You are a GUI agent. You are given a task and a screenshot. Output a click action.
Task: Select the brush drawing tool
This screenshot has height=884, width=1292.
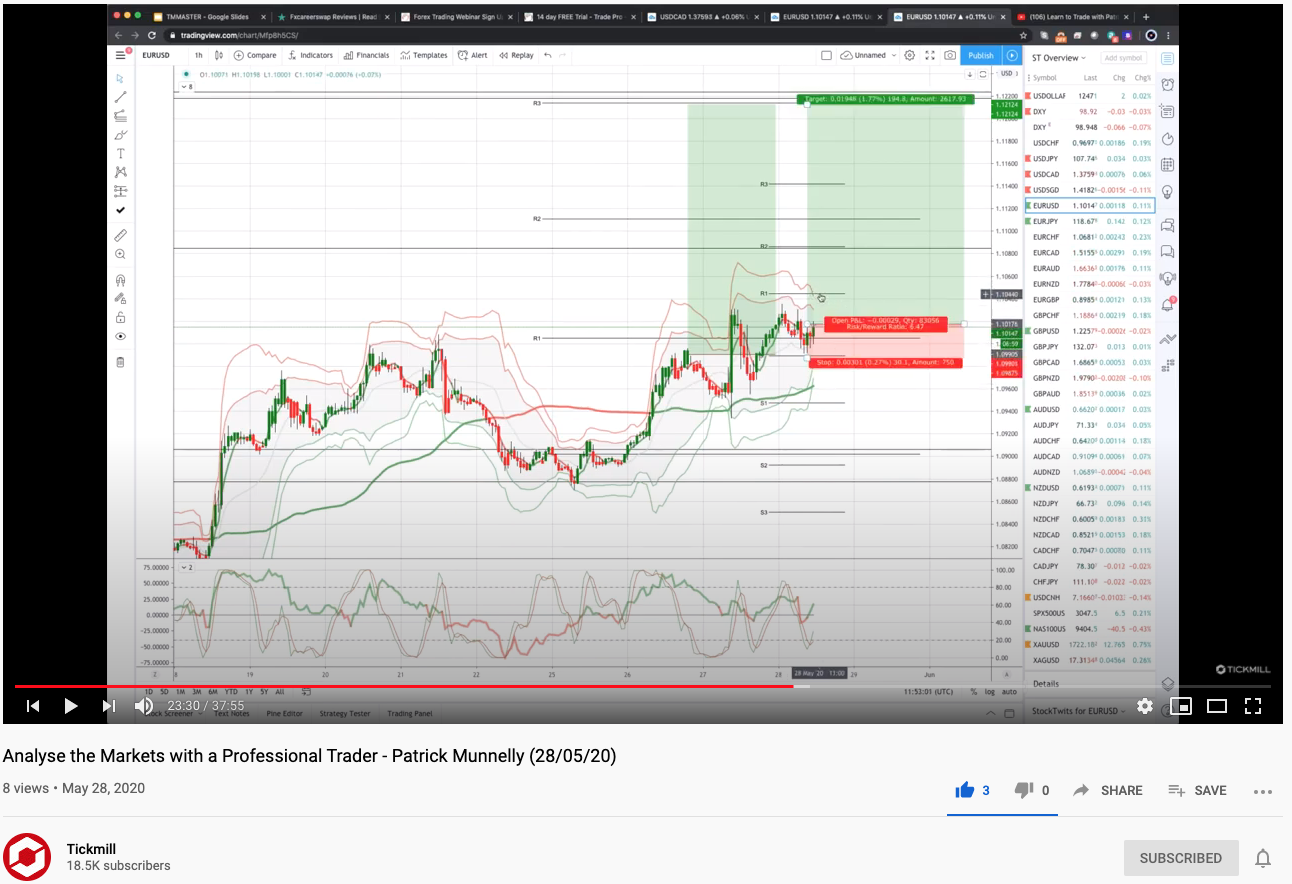point(120,135)
